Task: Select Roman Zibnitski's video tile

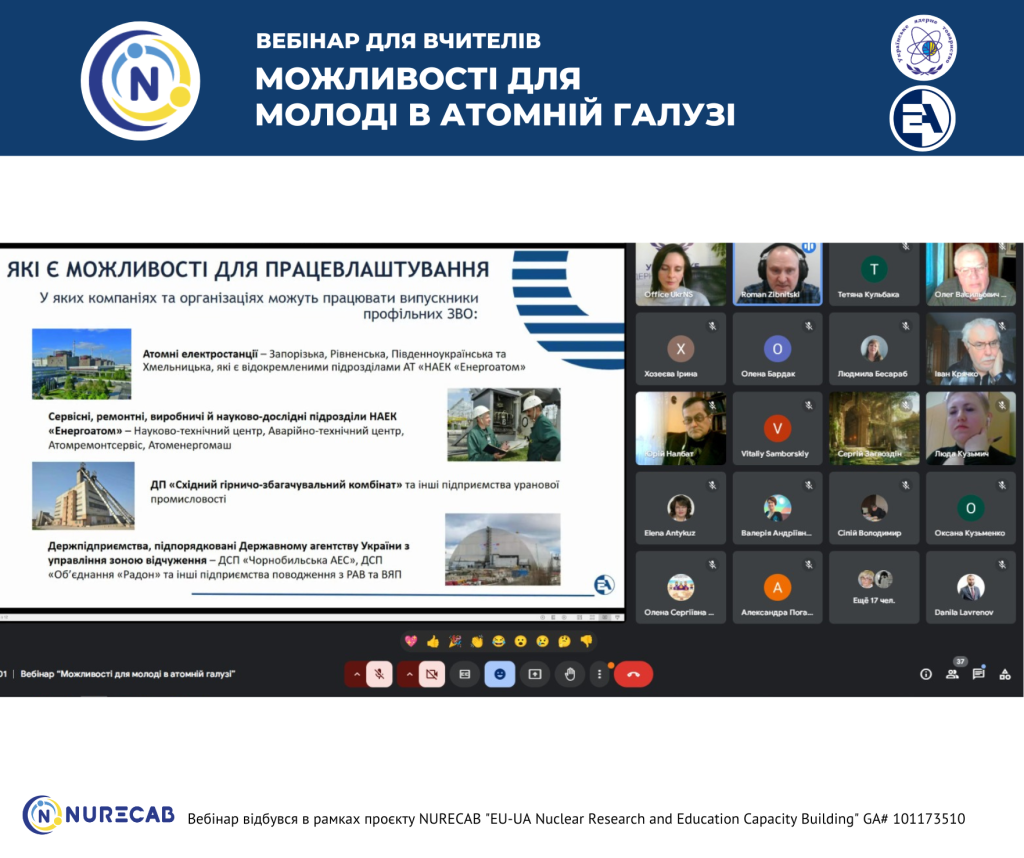Action: tap(777, 275)
